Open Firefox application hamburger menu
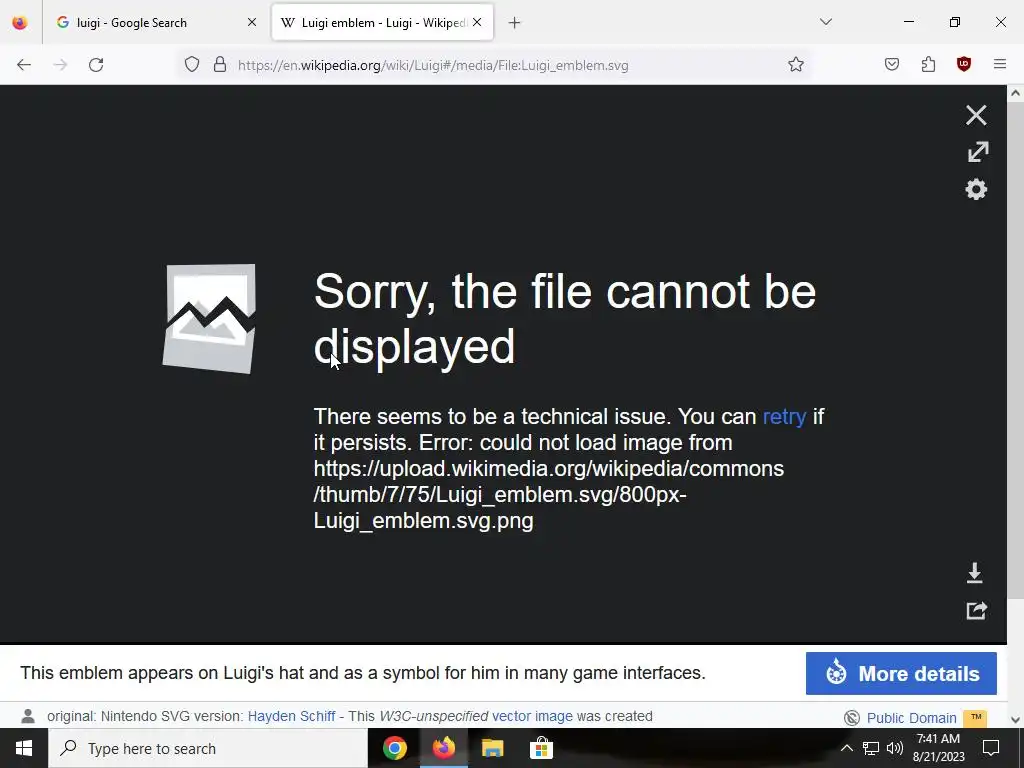The image size is (1024, 768). click(x=1000, y=64)
